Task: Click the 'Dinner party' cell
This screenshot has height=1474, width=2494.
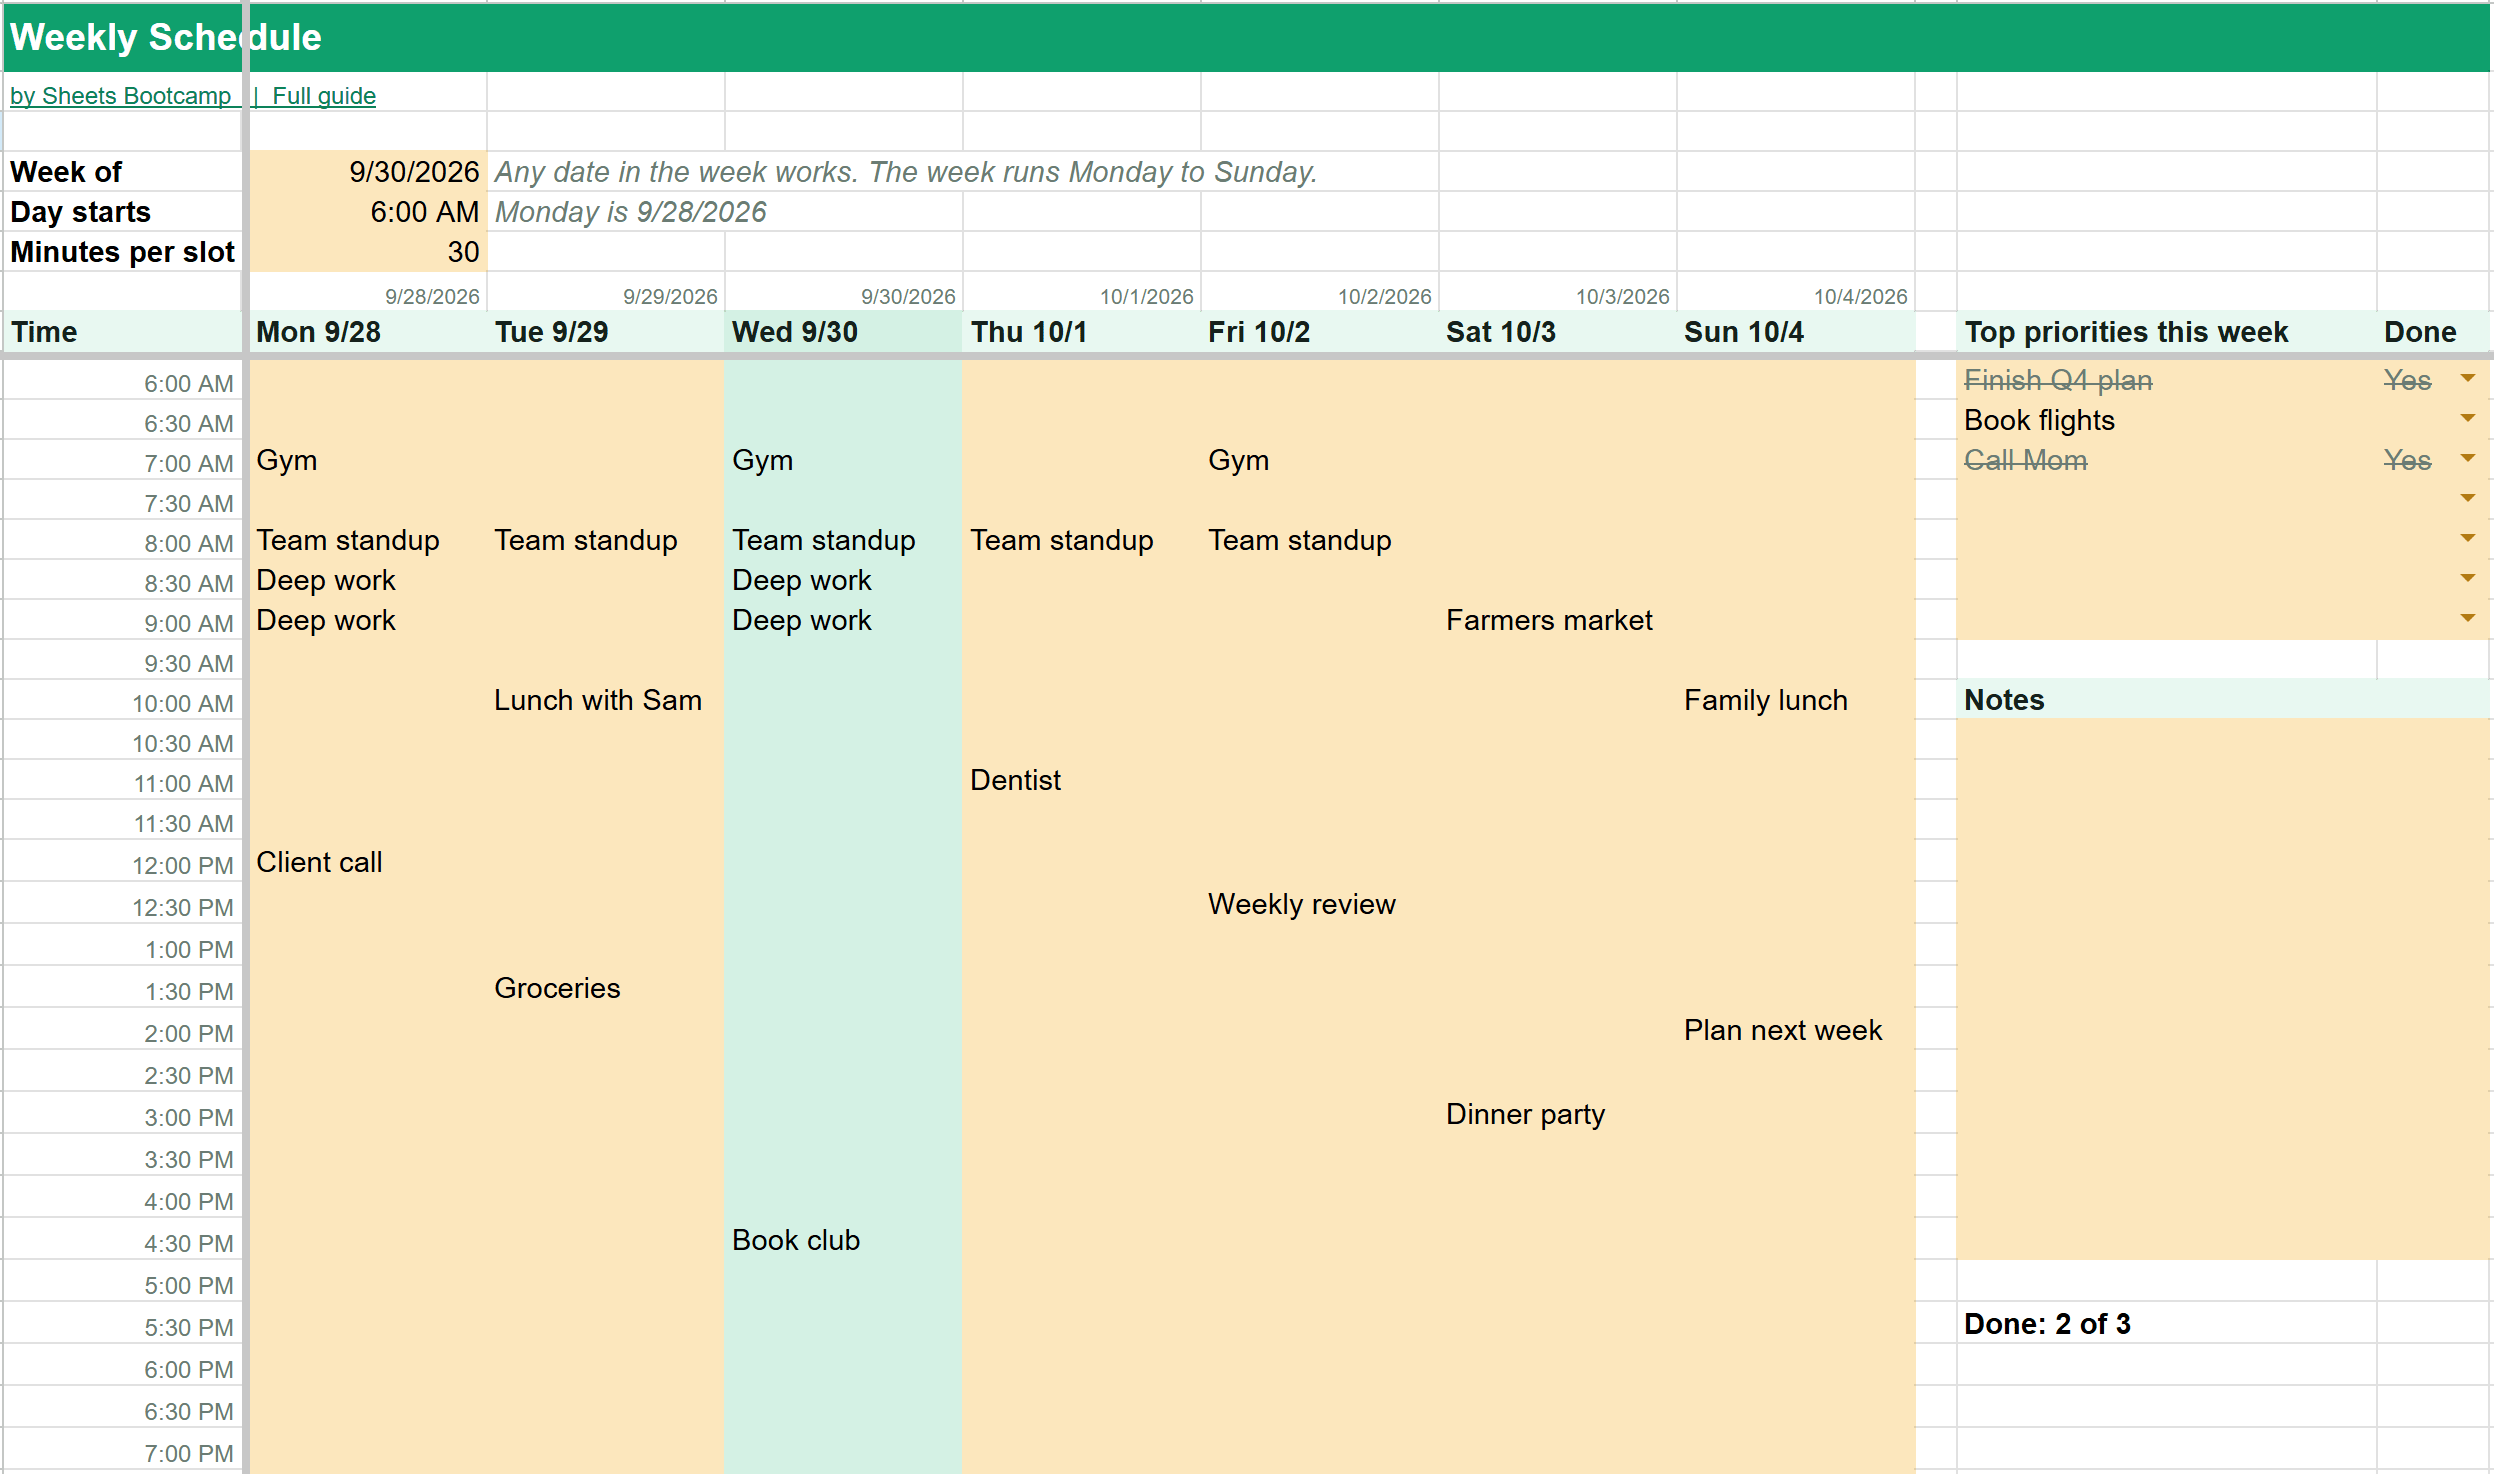Action: click(x=1558, y=1114)
